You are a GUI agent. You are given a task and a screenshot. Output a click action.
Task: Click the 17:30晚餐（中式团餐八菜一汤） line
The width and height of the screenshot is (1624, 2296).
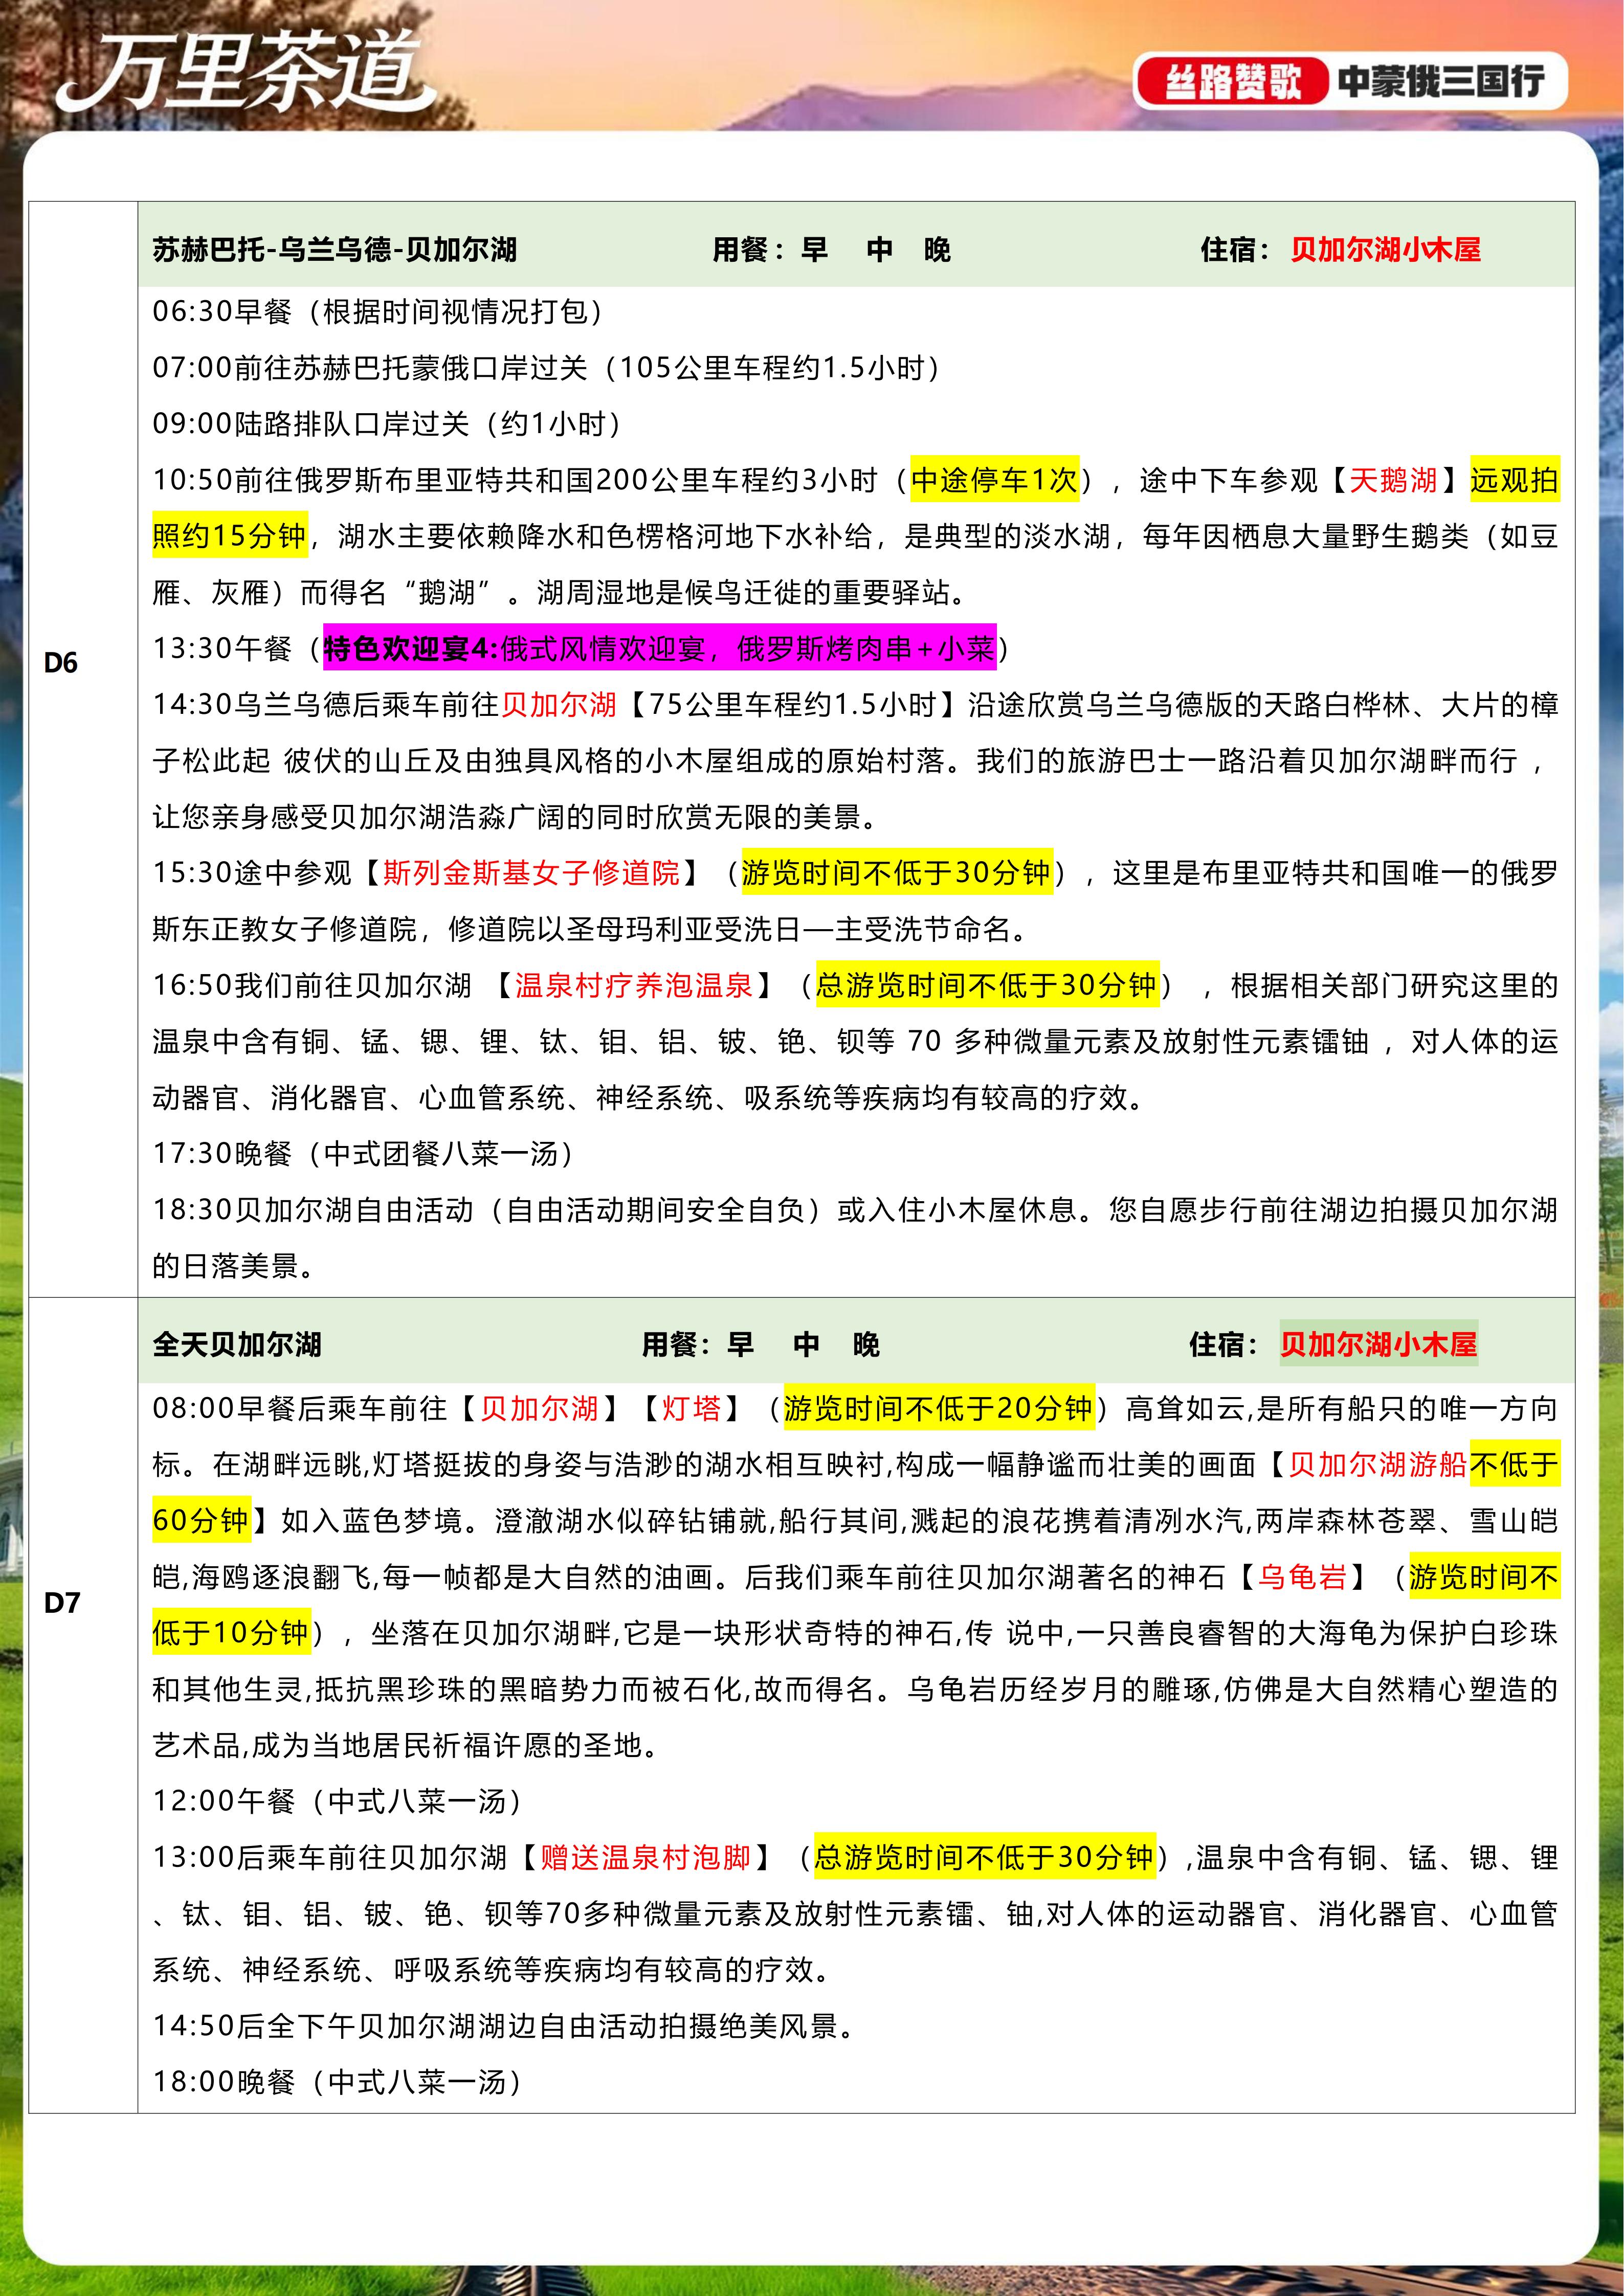[364, 1154]
